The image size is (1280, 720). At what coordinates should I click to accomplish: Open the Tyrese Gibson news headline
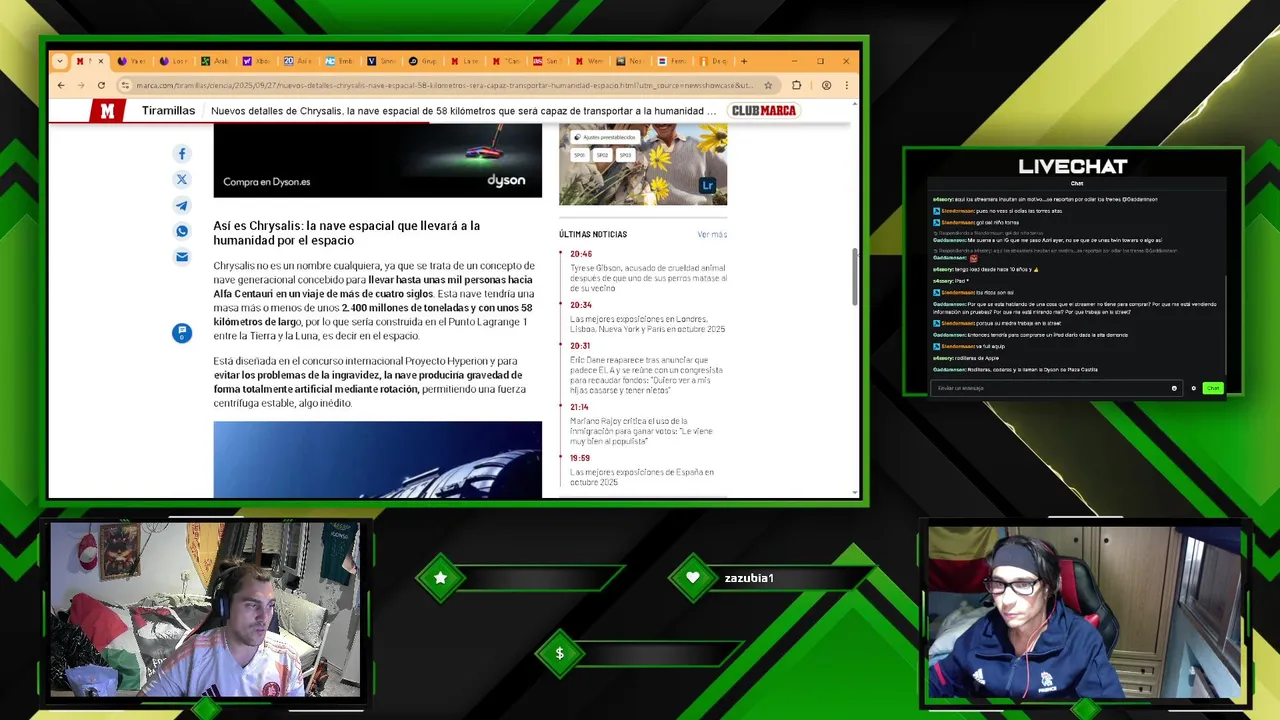click(647, 278)
